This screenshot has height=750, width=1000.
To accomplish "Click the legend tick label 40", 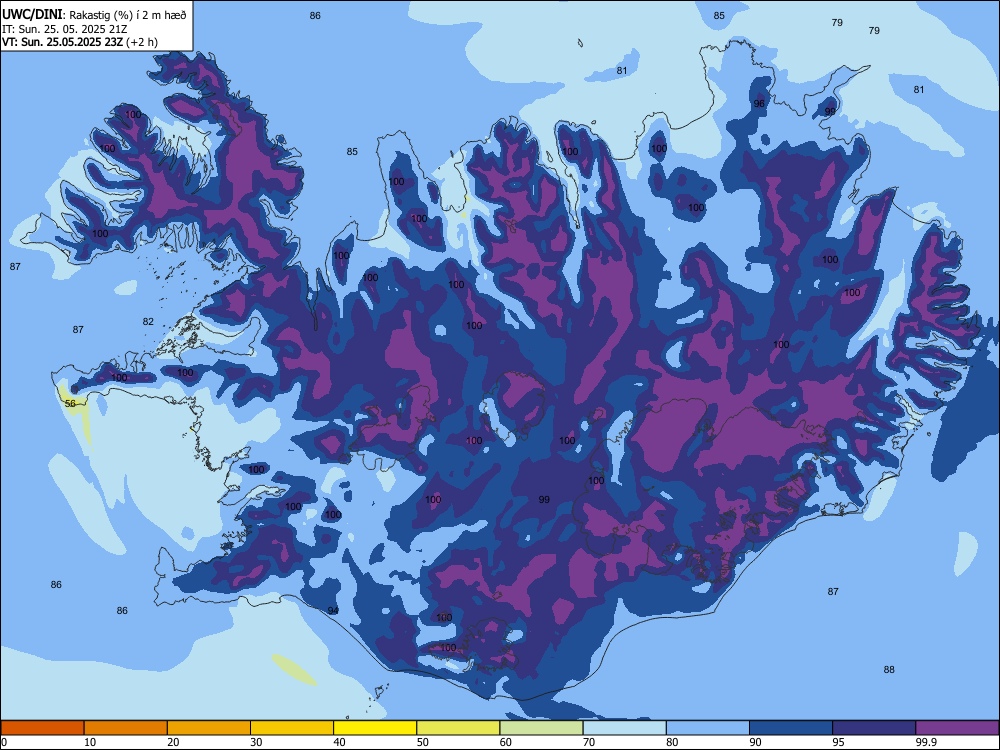I will tap(340, 742).
